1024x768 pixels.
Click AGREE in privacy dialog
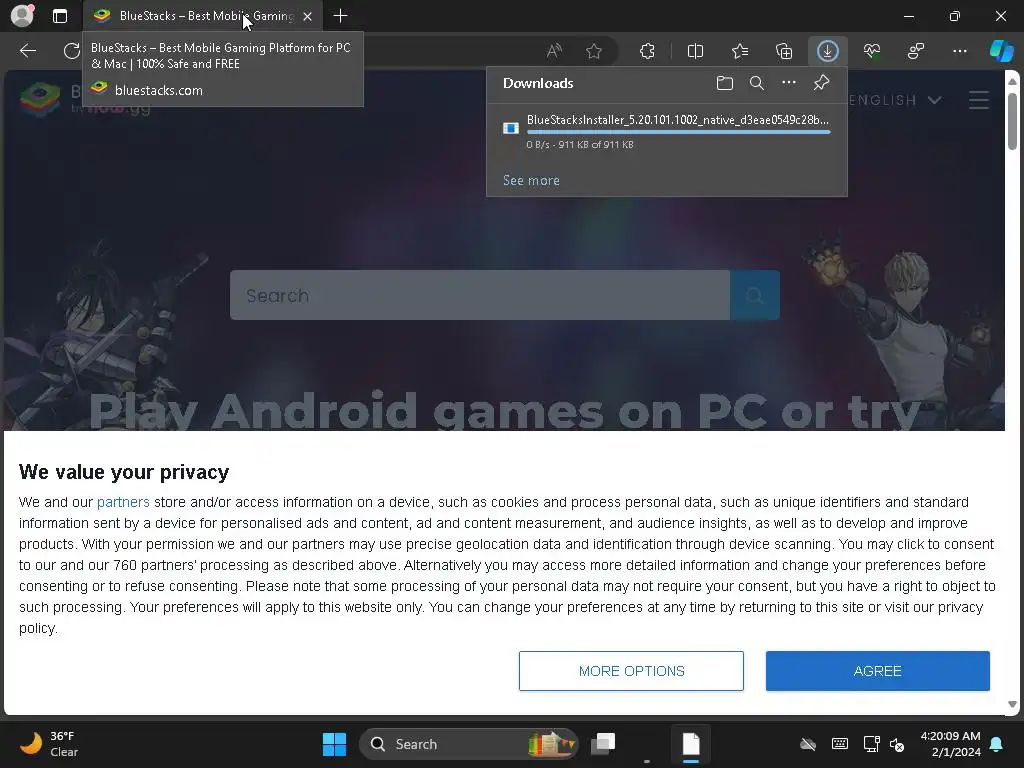click(878, 671)
